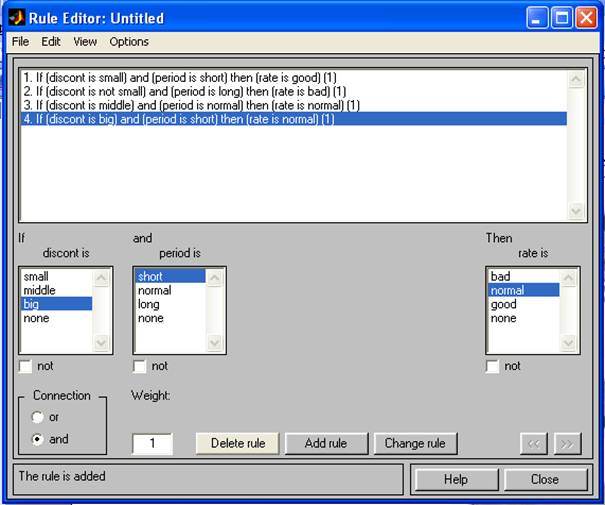
Task: Choose 'normal' in the period list
Action: pyautogui.click(x=171, y=290)
